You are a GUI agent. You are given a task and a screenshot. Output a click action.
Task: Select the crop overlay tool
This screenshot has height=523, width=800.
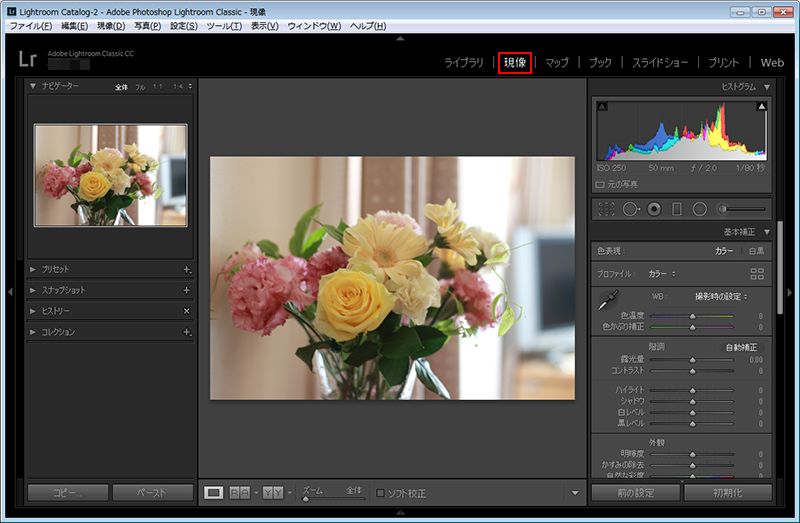click(606, 209)
